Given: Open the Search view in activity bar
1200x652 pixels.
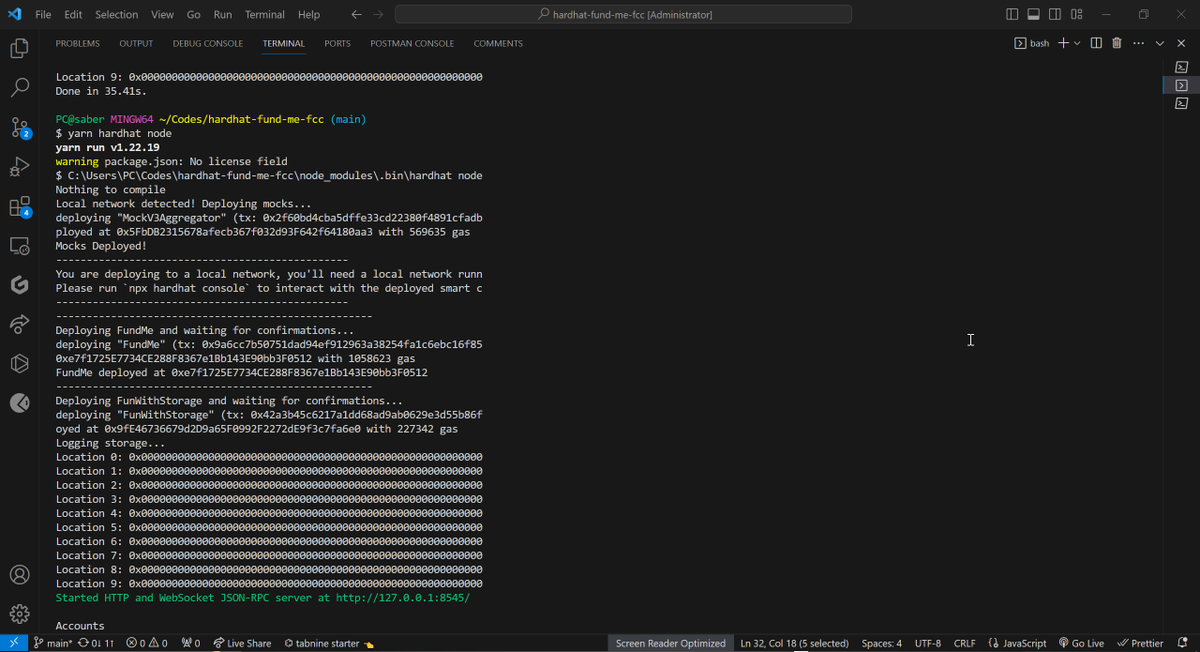Looking at the screenshot, I should pos(20,88).
